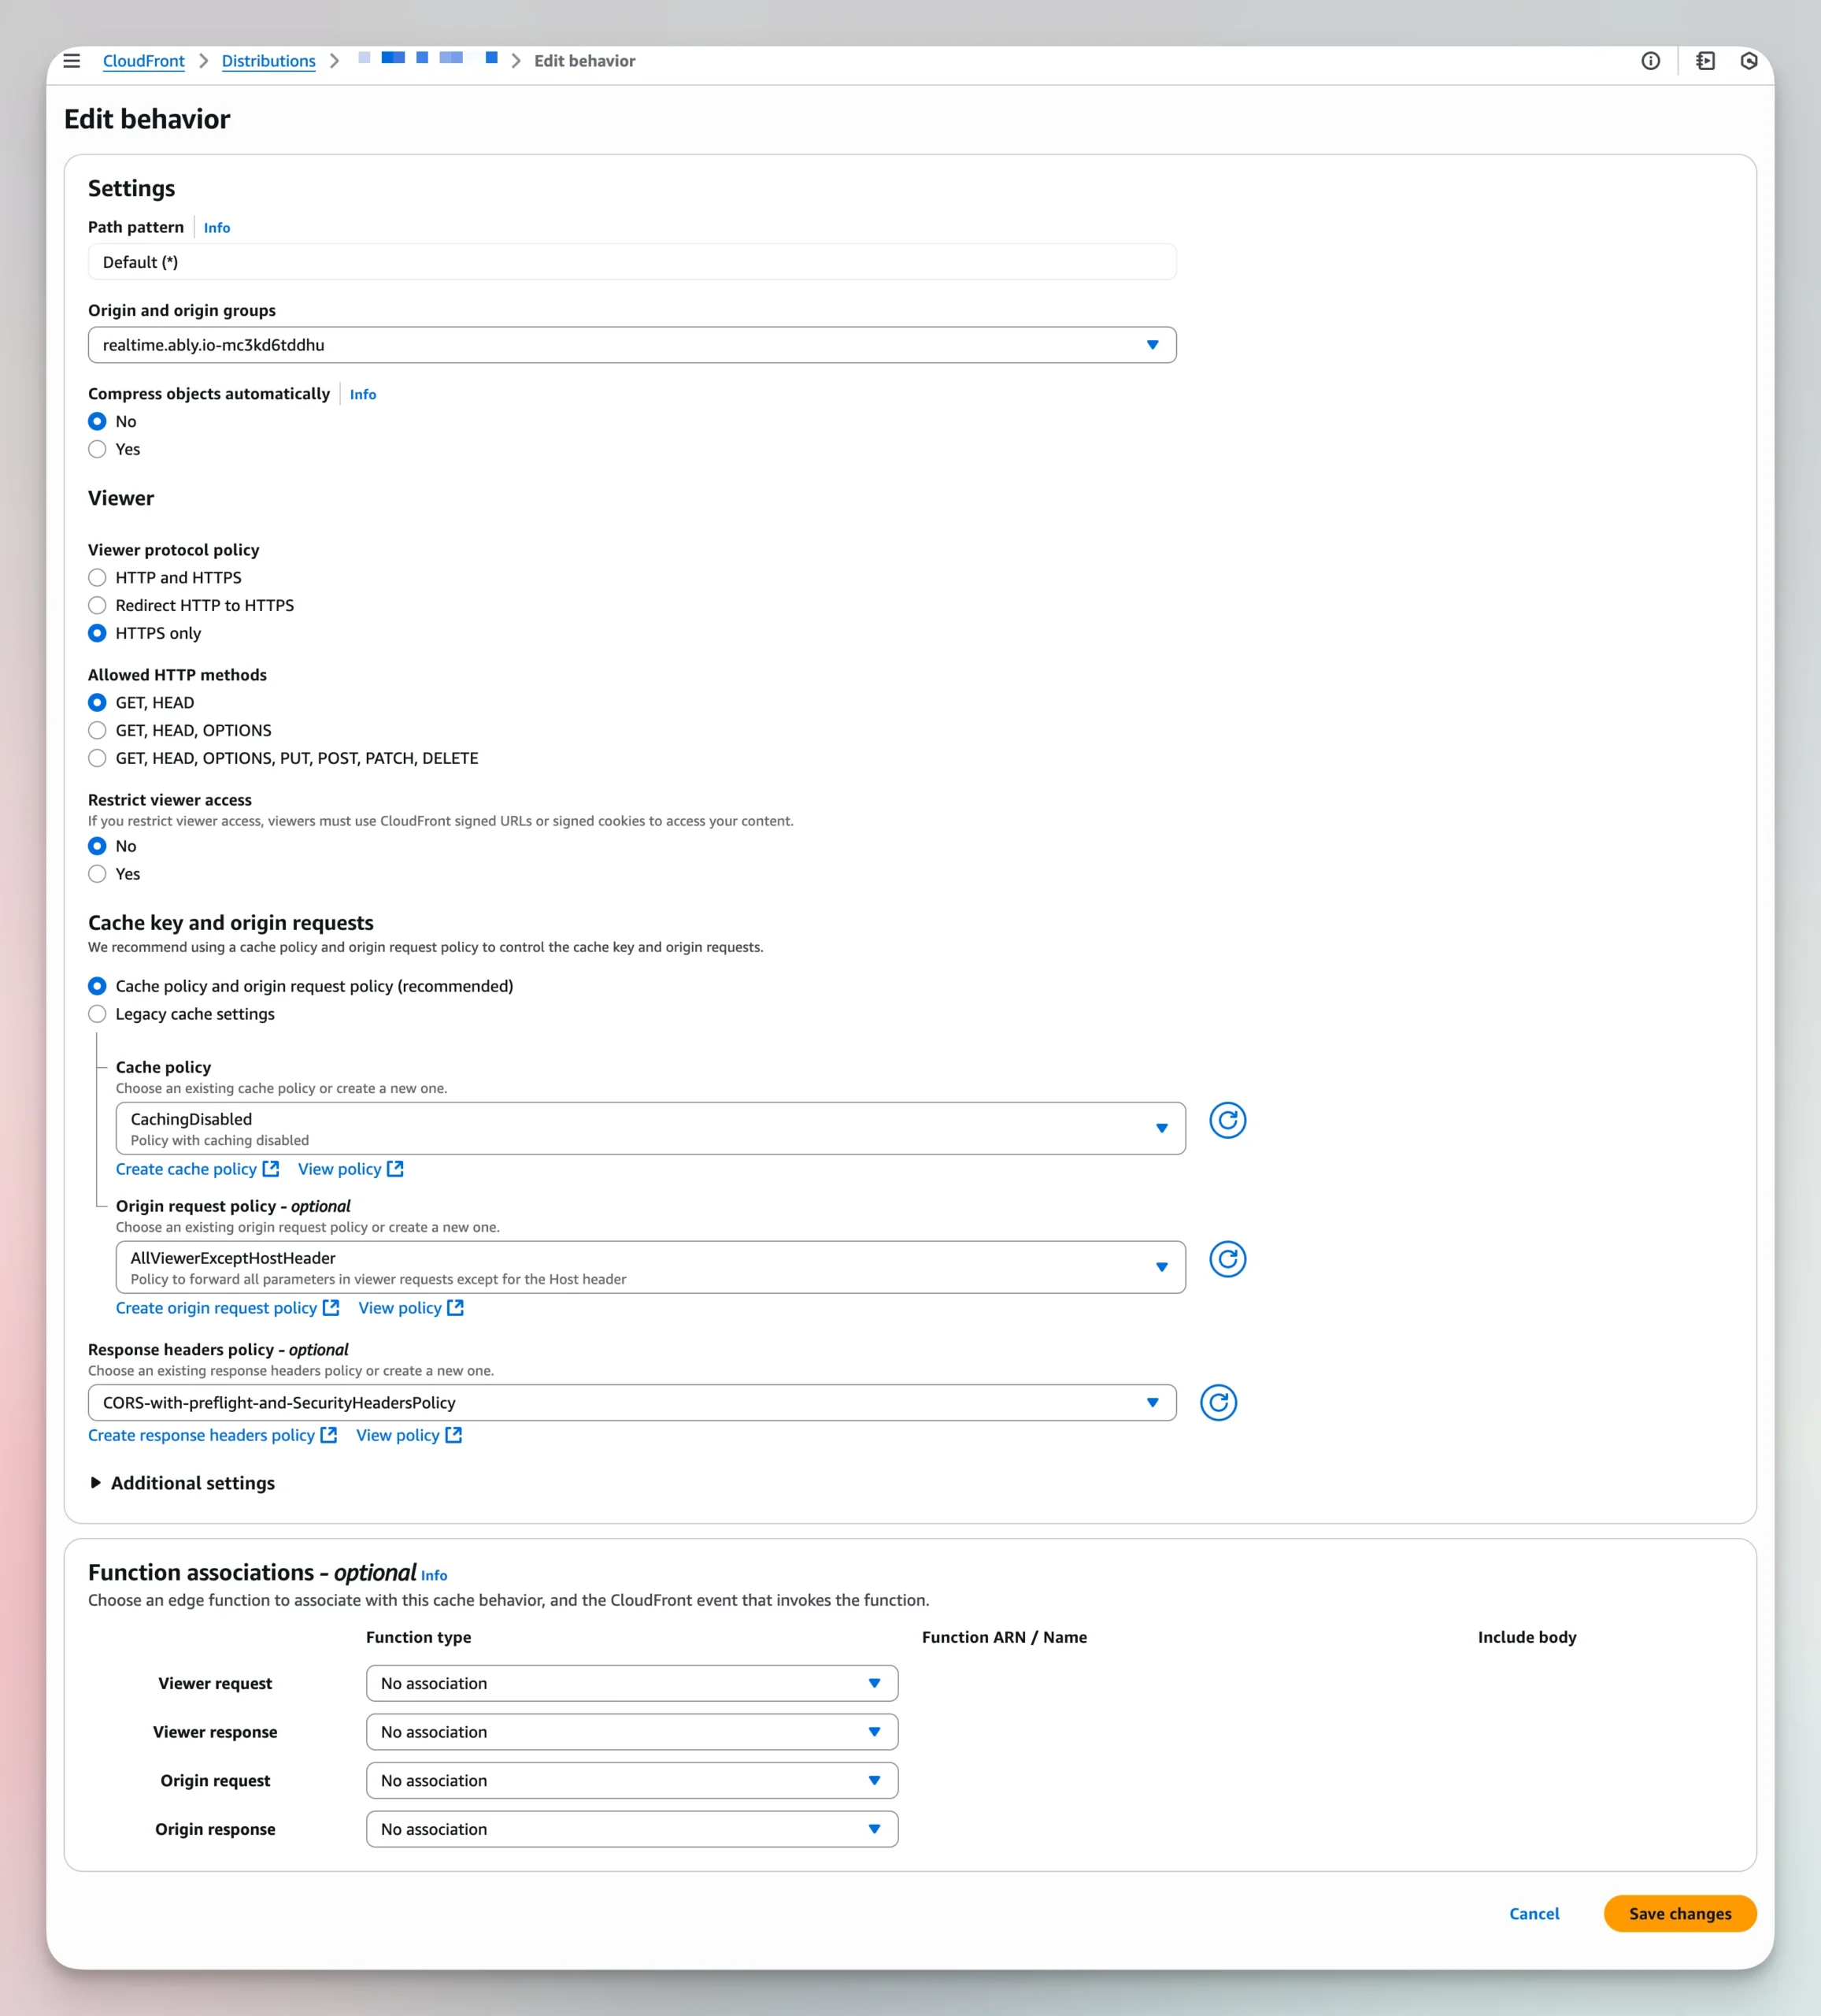Click external icon beside Create cache policy

270,1168
